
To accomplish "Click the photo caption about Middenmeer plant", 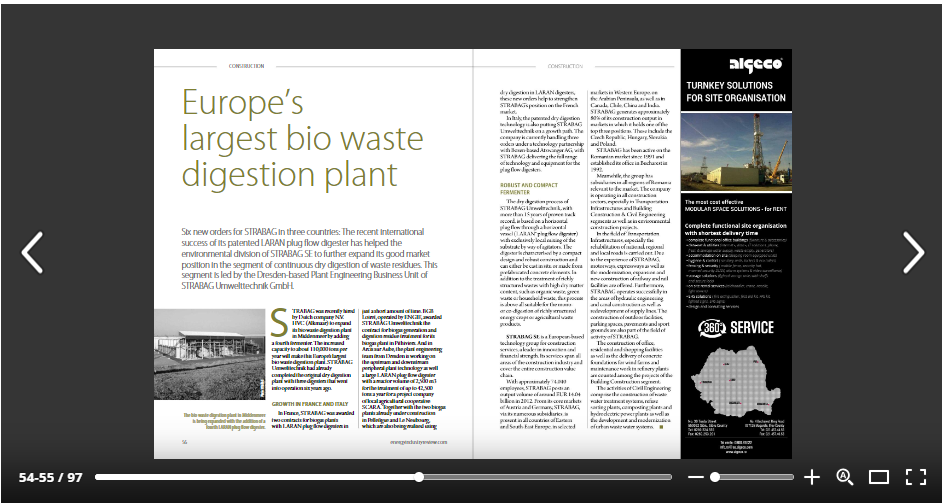I will point(225,421).
